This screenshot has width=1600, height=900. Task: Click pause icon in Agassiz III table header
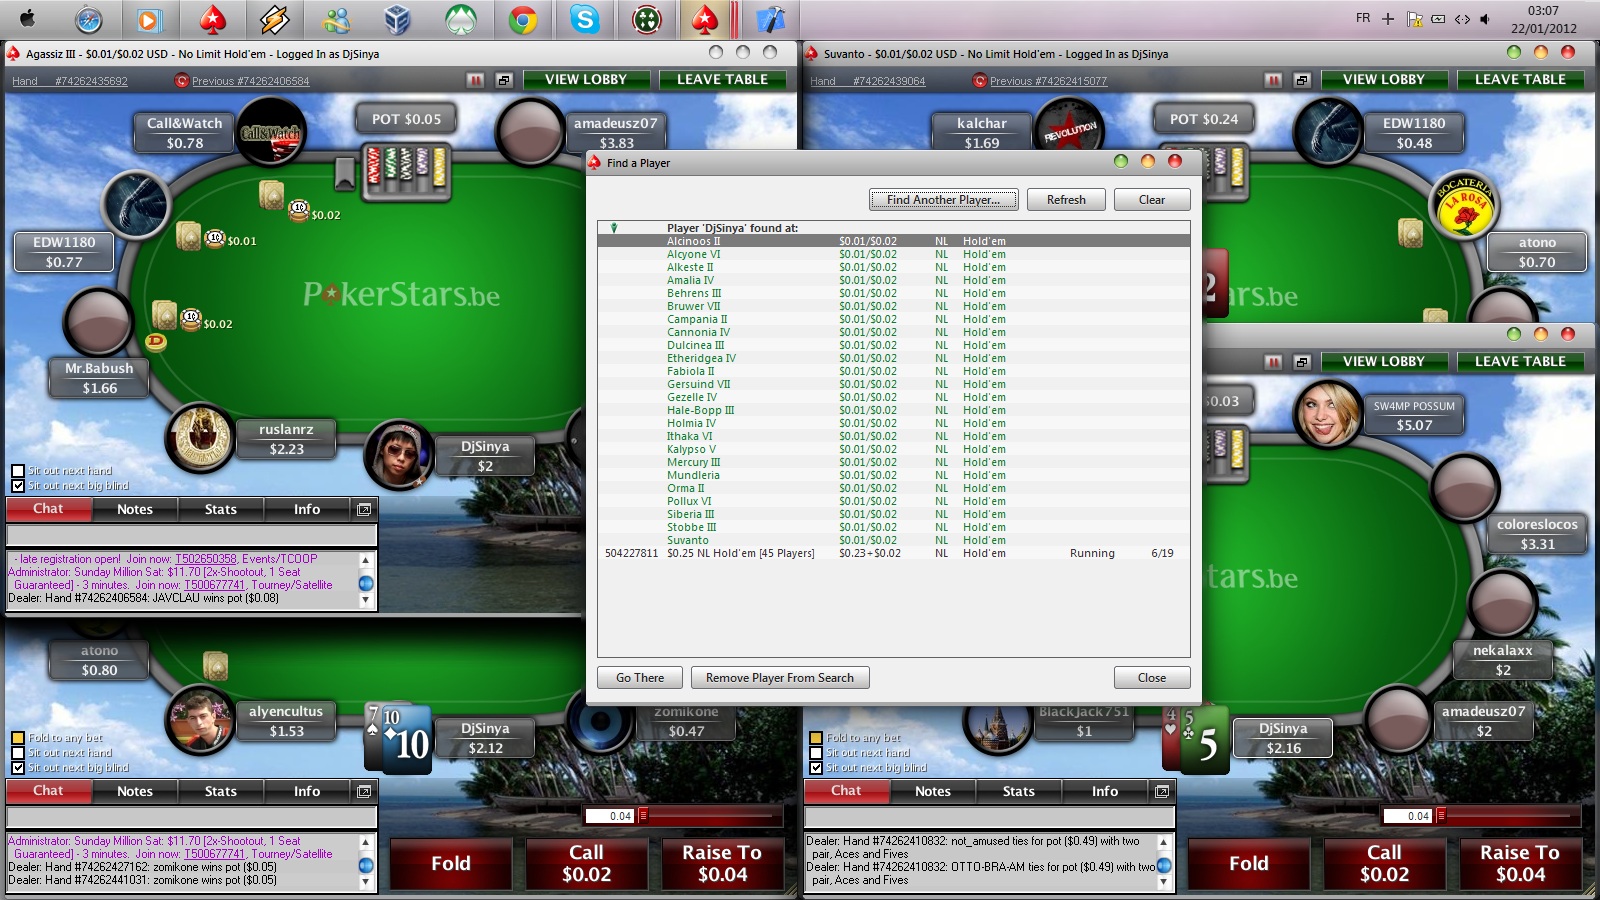point(475,80)
